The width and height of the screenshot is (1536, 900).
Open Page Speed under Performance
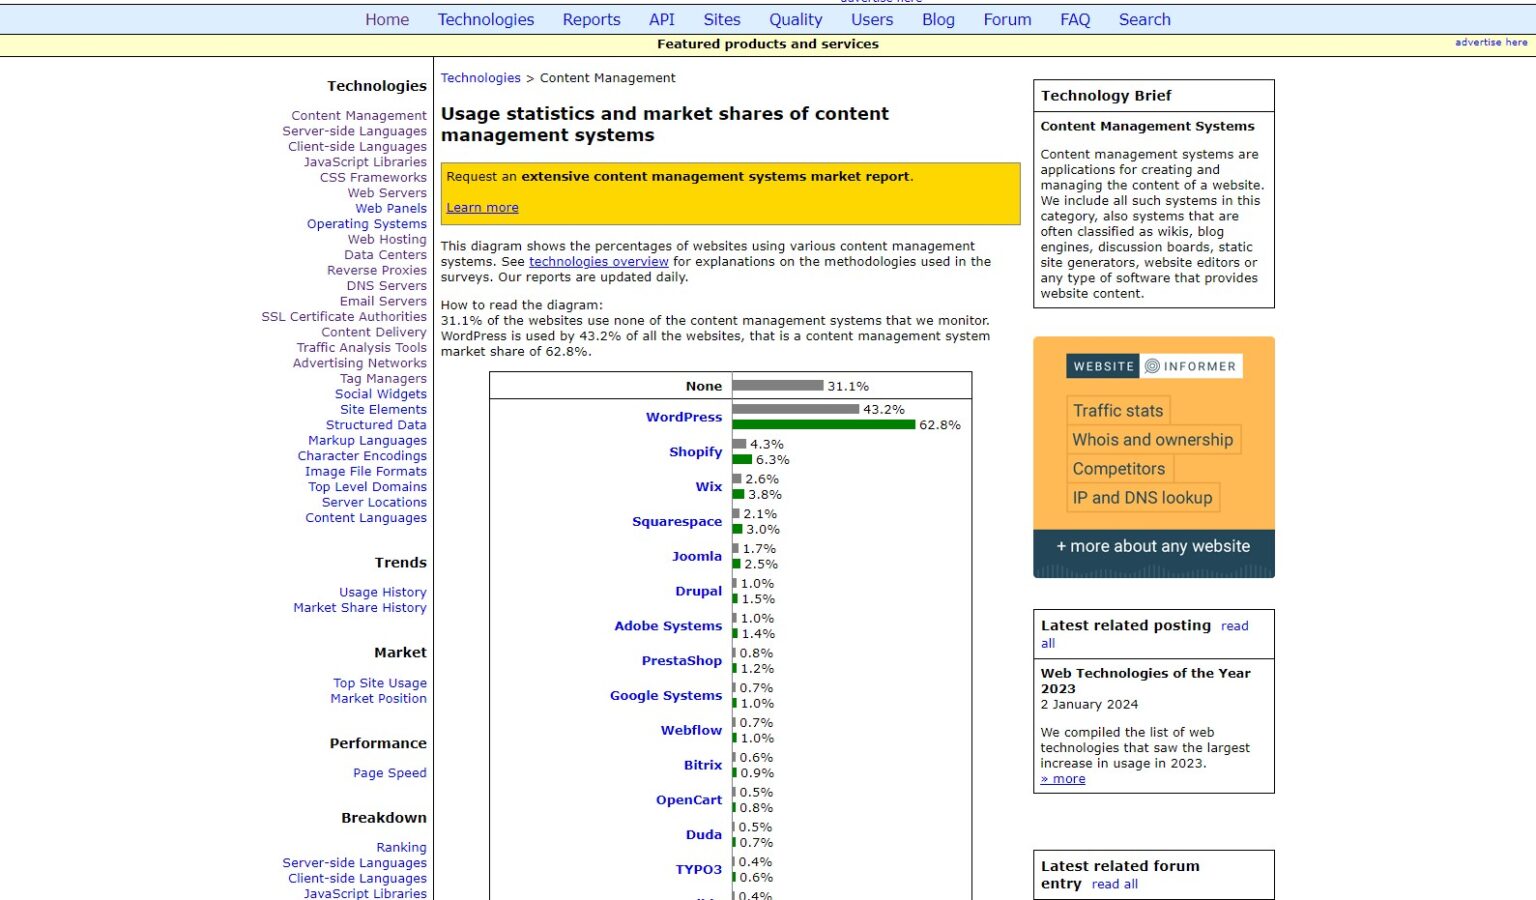pyautogui.click(x=389, y=773)
